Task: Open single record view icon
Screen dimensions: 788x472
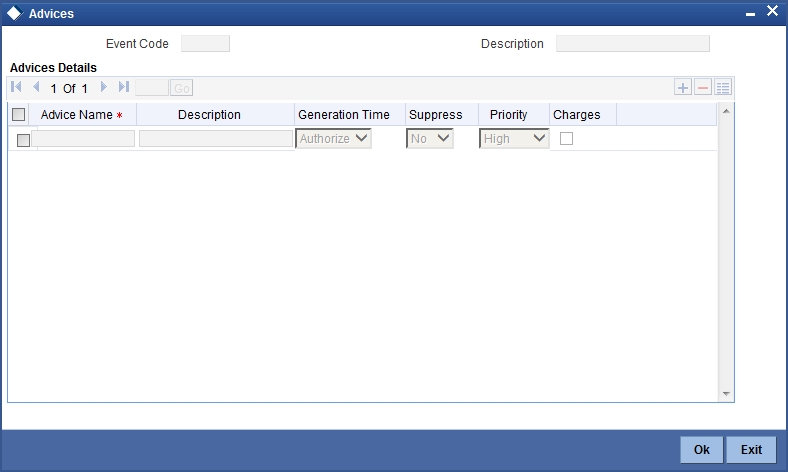Action: coord(723,87)
